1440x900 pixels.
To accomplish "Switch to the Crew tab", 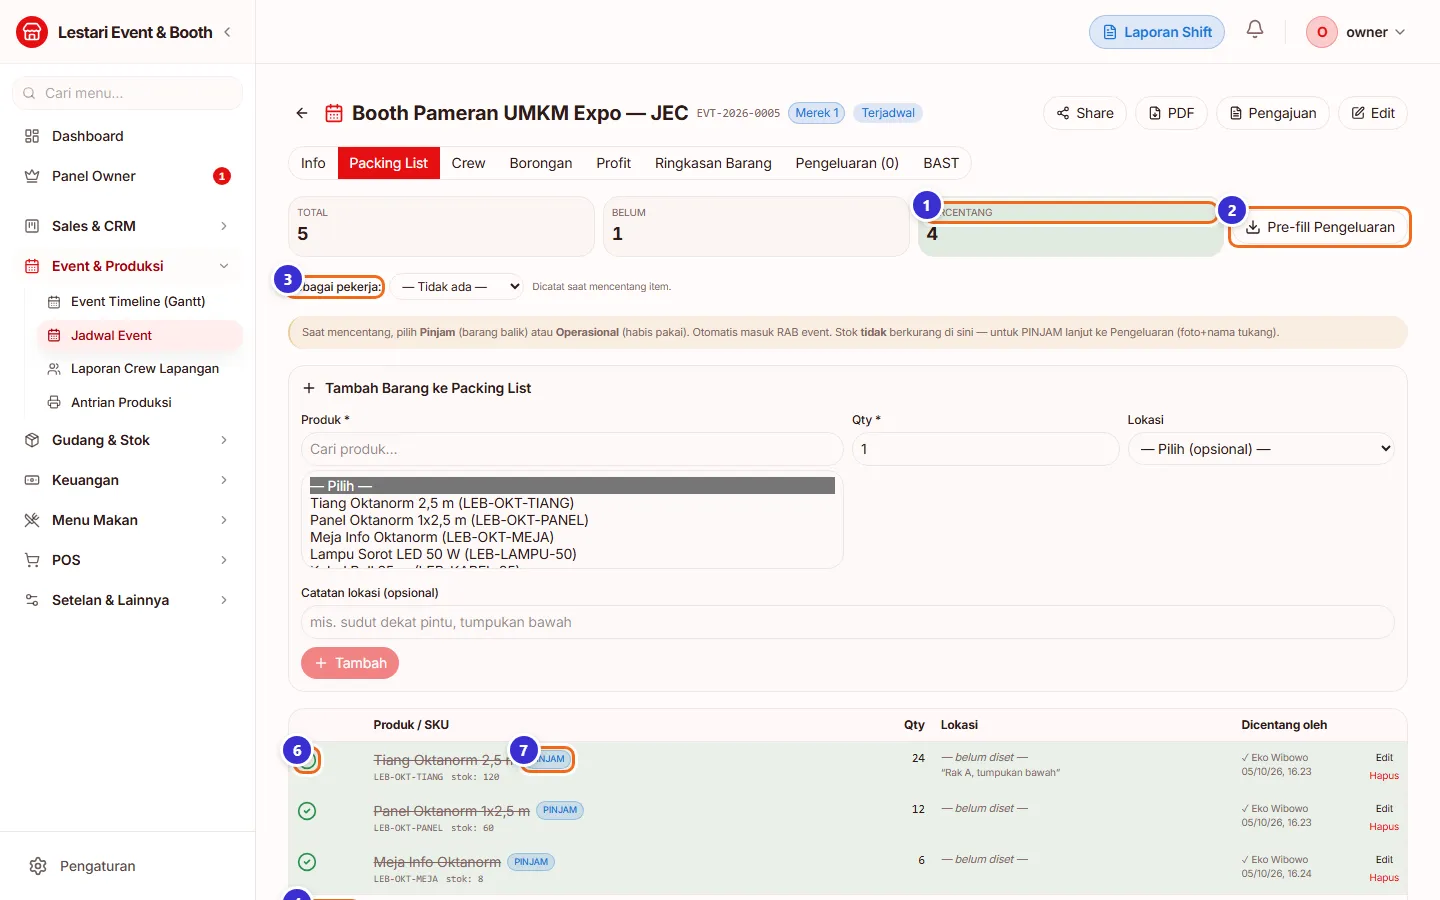I will (x=468, y=163).
